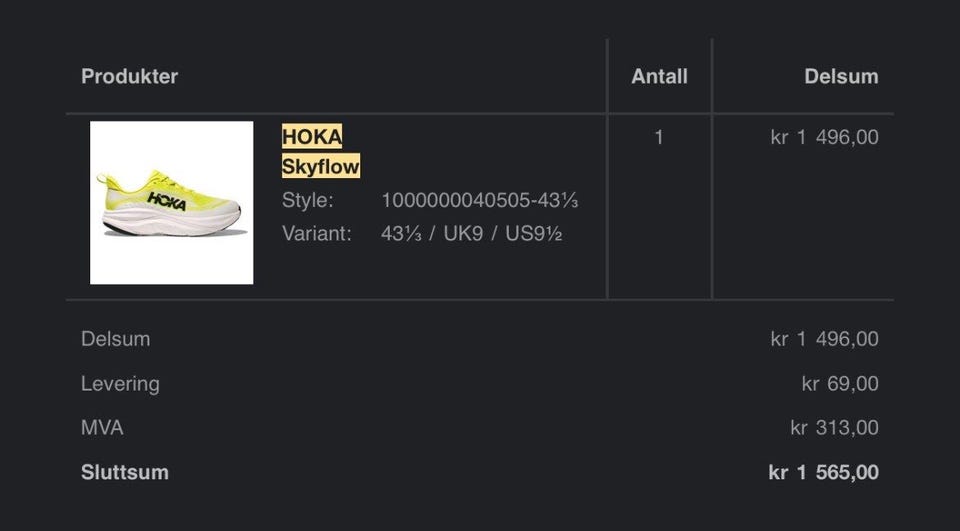Image resolution: width=960 pixels, height=531 pixels.
Task: Click the Style label
Action: 307,200
